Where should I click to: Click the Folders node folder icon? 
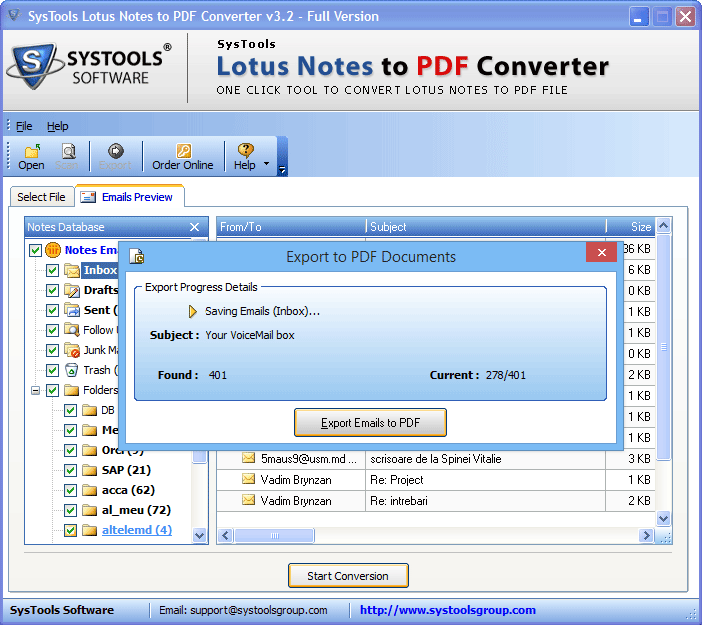(x=72, y=390)
